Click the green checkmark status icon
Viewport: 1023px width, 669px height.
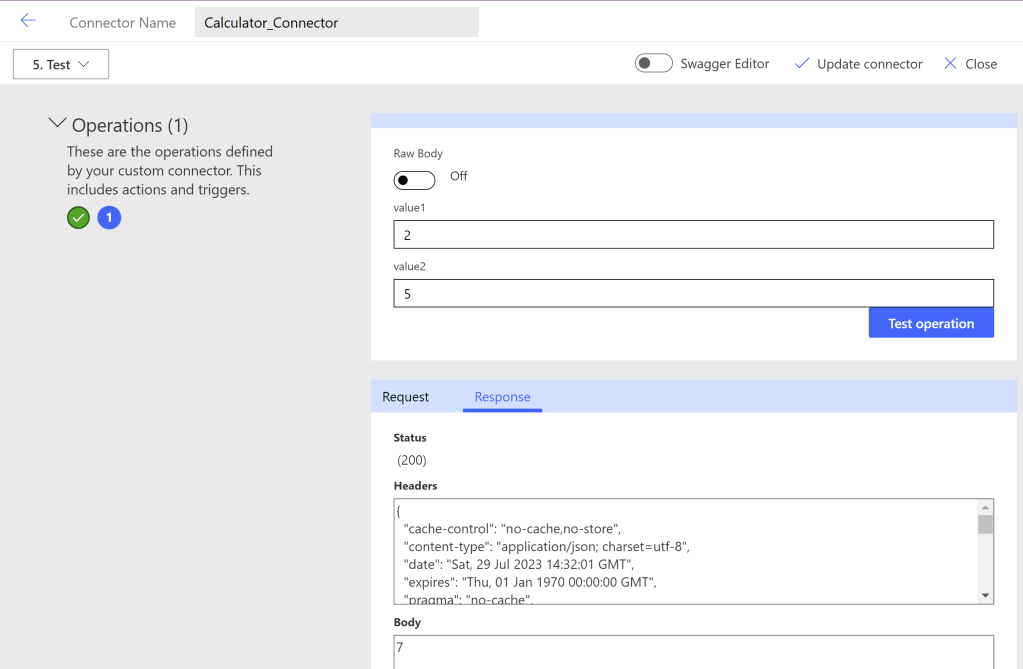pos(78,217)
